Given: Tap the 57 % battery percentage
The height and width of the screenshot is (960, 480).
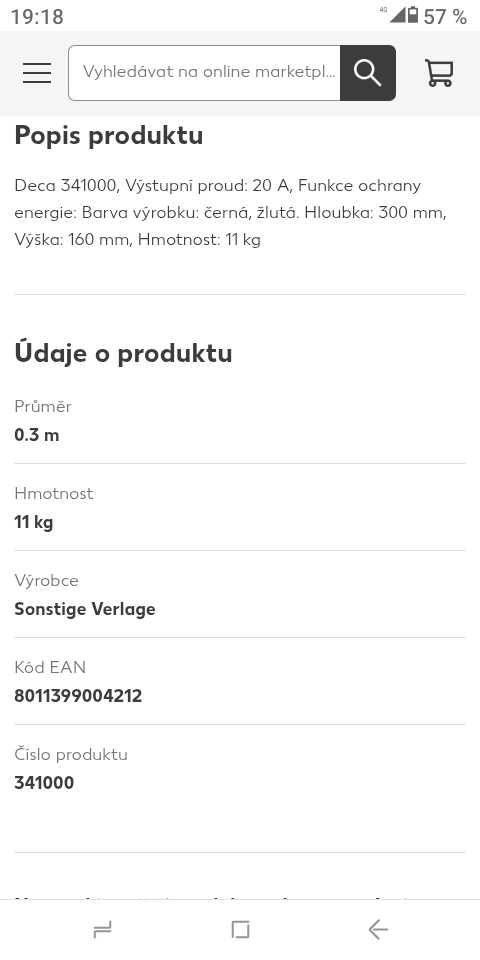Looking at the screenshot, I should point(445,17).
